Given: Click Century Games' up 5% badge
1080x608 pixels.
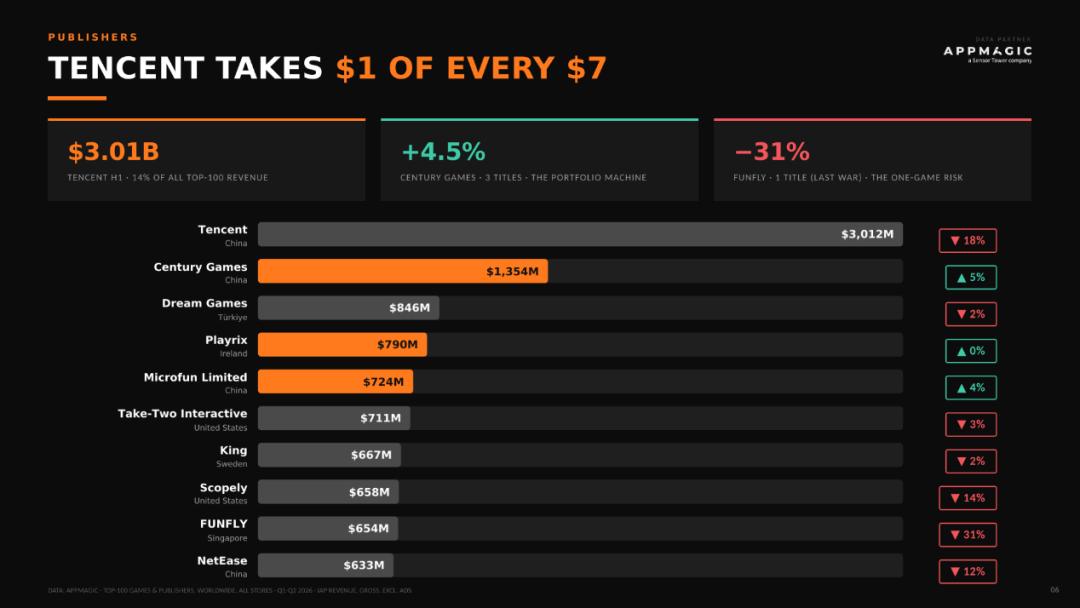Looking at the screenshot, I should pos(970,277).
